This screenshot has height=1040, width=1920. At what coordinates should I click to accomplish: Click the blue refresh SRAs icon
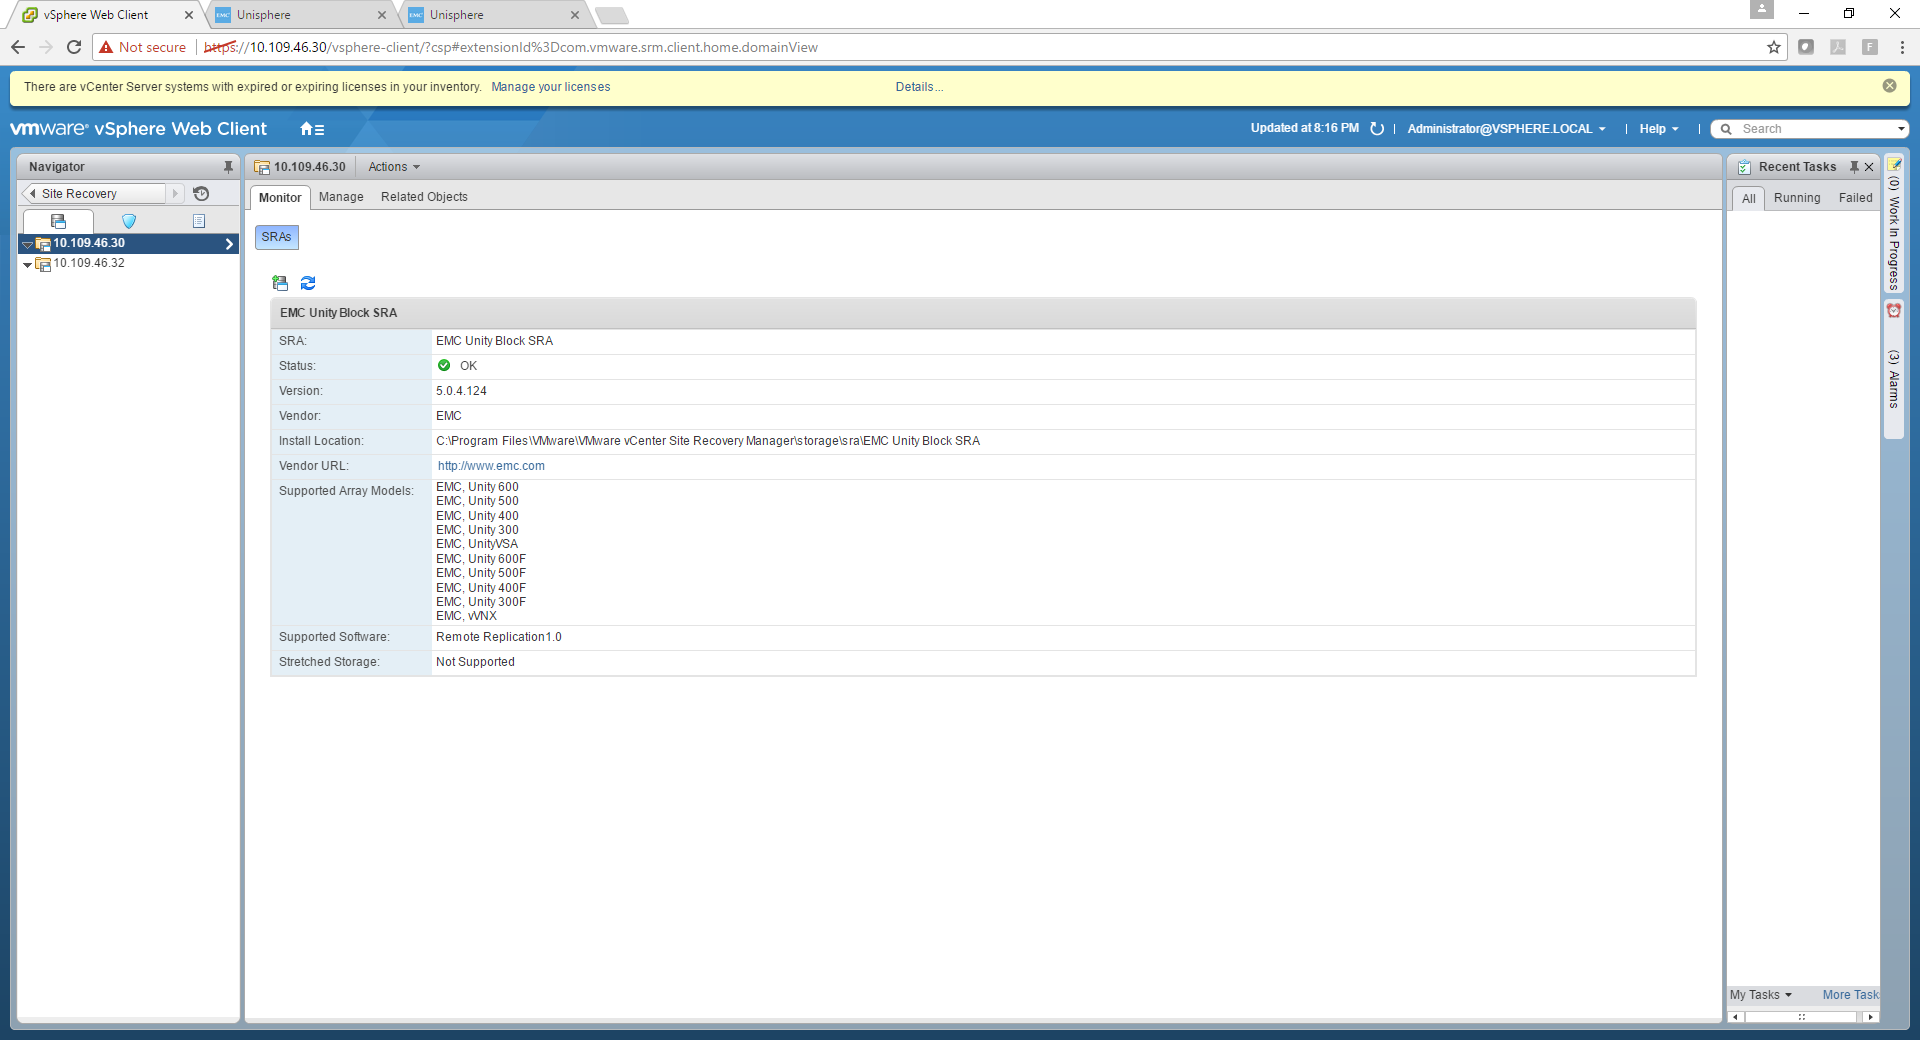308,284
